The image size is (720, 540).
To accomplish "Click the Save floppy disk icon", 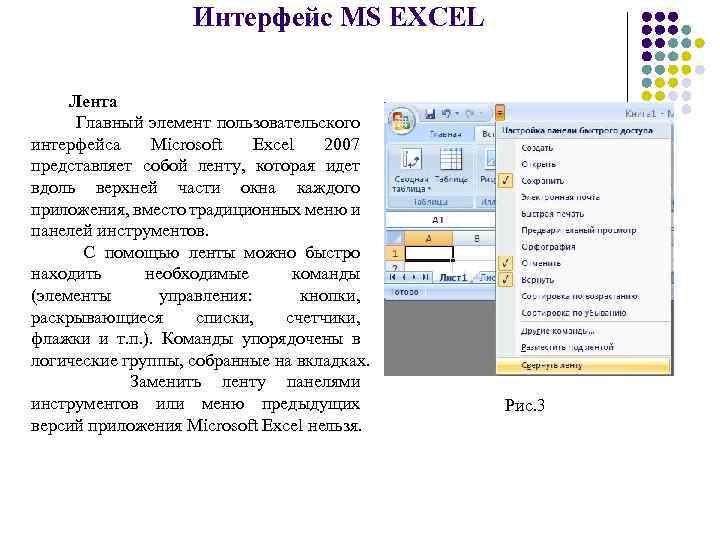I will coord(430,114).
